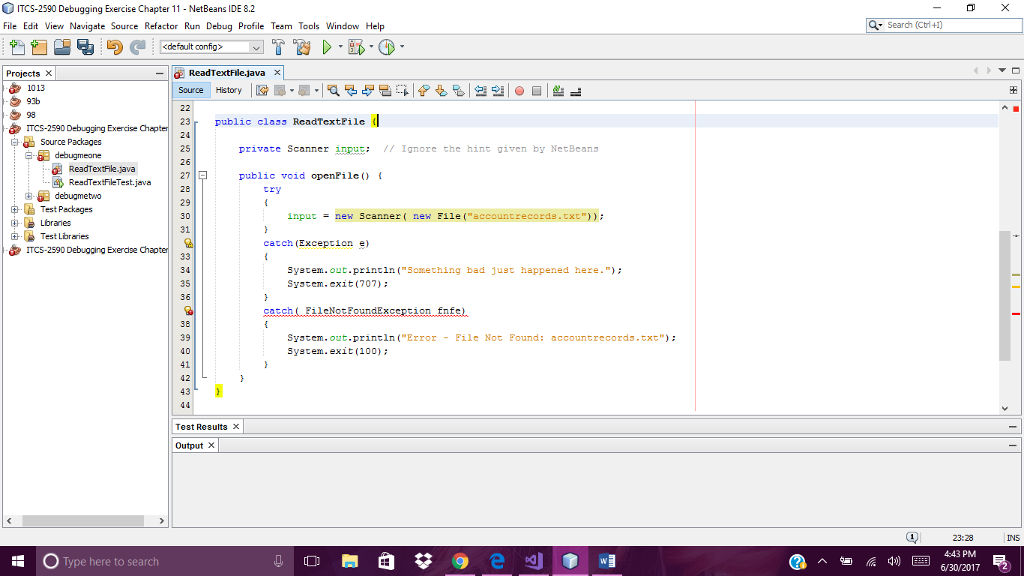Open the New Project dialog
The image size is (1024, 576).
coord(37,46)
